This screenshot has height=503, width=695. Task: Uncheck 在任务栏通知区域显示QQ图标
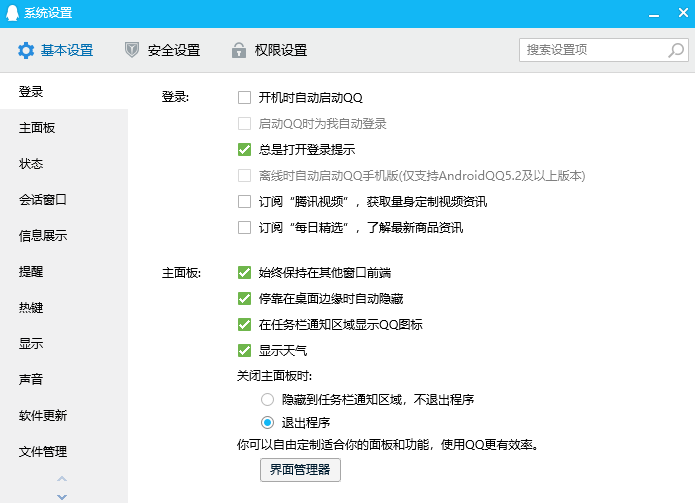click(244, 324)
